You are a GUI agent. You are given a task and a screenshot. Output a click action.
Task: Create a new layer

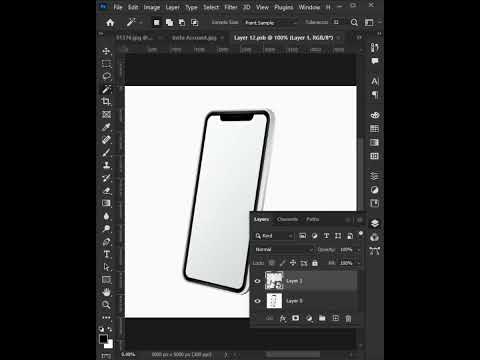(335, 318)
